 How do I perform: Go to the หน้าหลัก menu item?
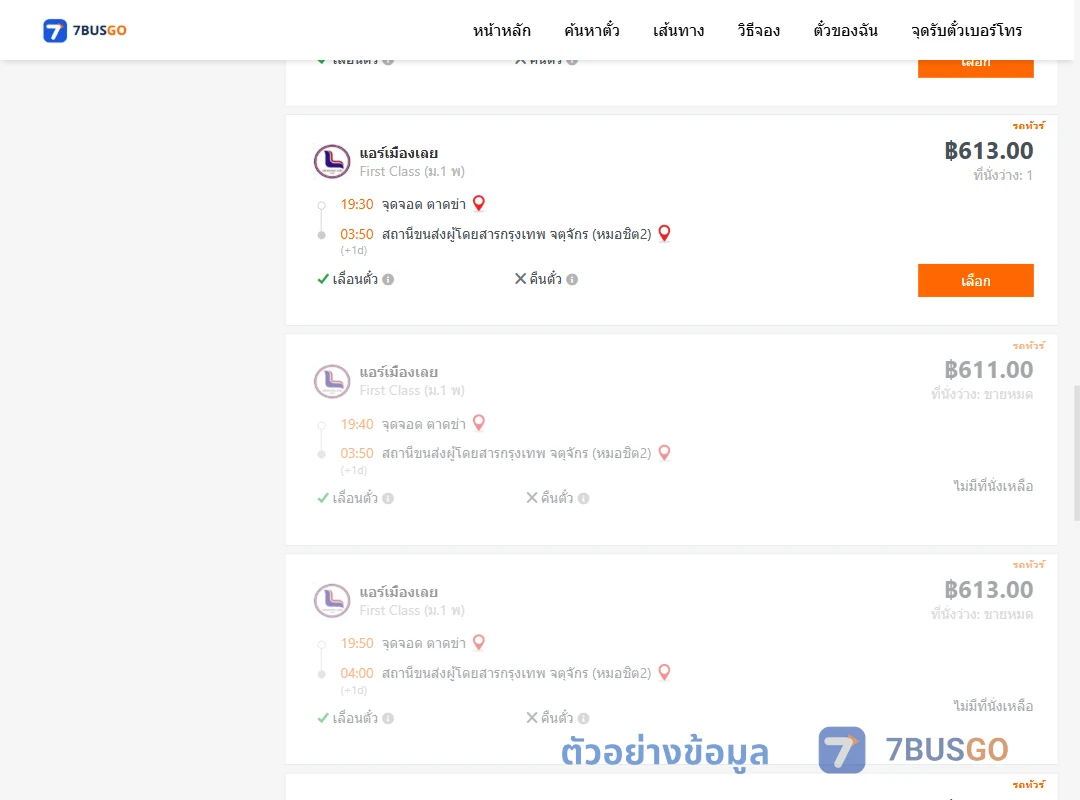[x=501, y=30]
